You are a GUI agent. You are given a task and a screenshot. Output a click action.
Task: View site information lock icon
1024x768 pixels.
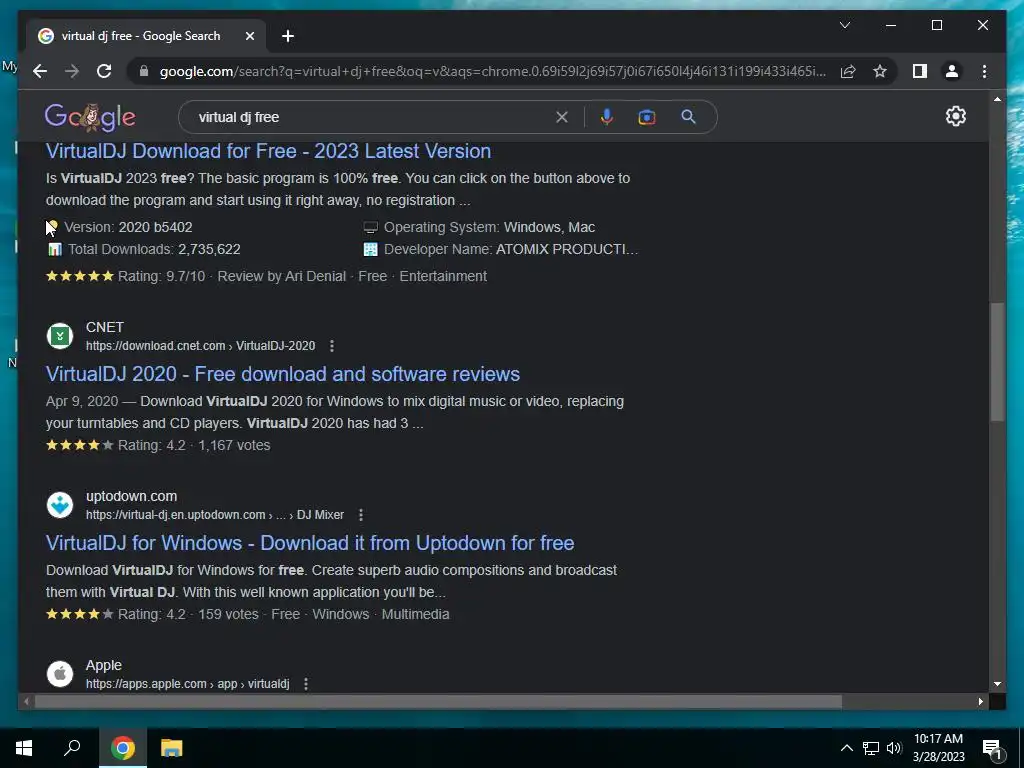click(144, 71)
